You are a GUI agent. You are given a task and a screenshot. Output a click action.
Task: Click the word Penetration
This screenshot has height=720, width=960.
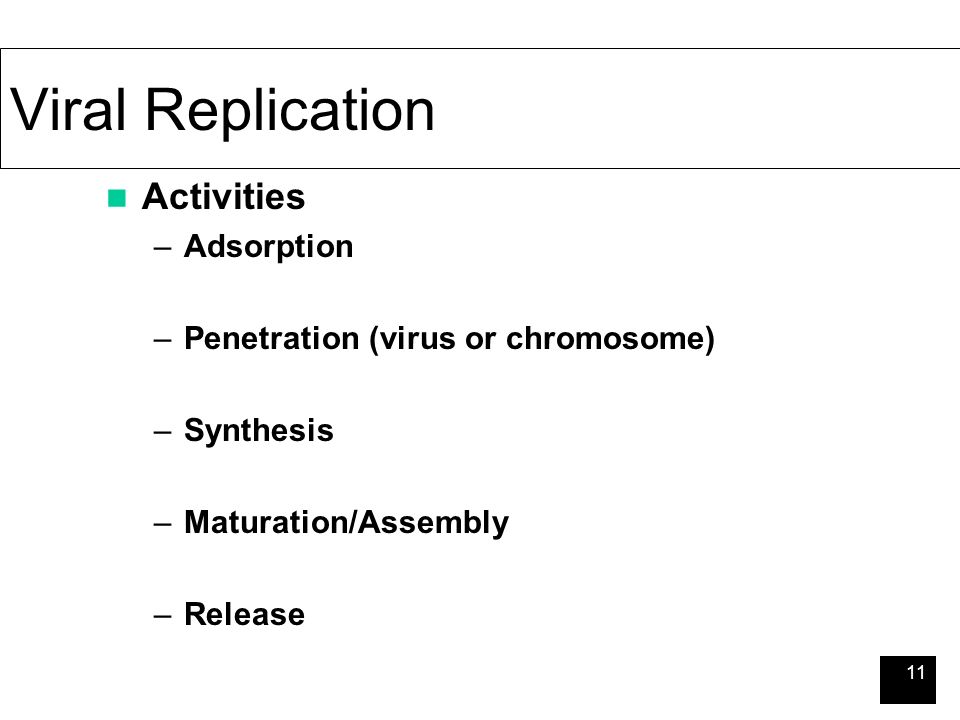pos(272,338)
